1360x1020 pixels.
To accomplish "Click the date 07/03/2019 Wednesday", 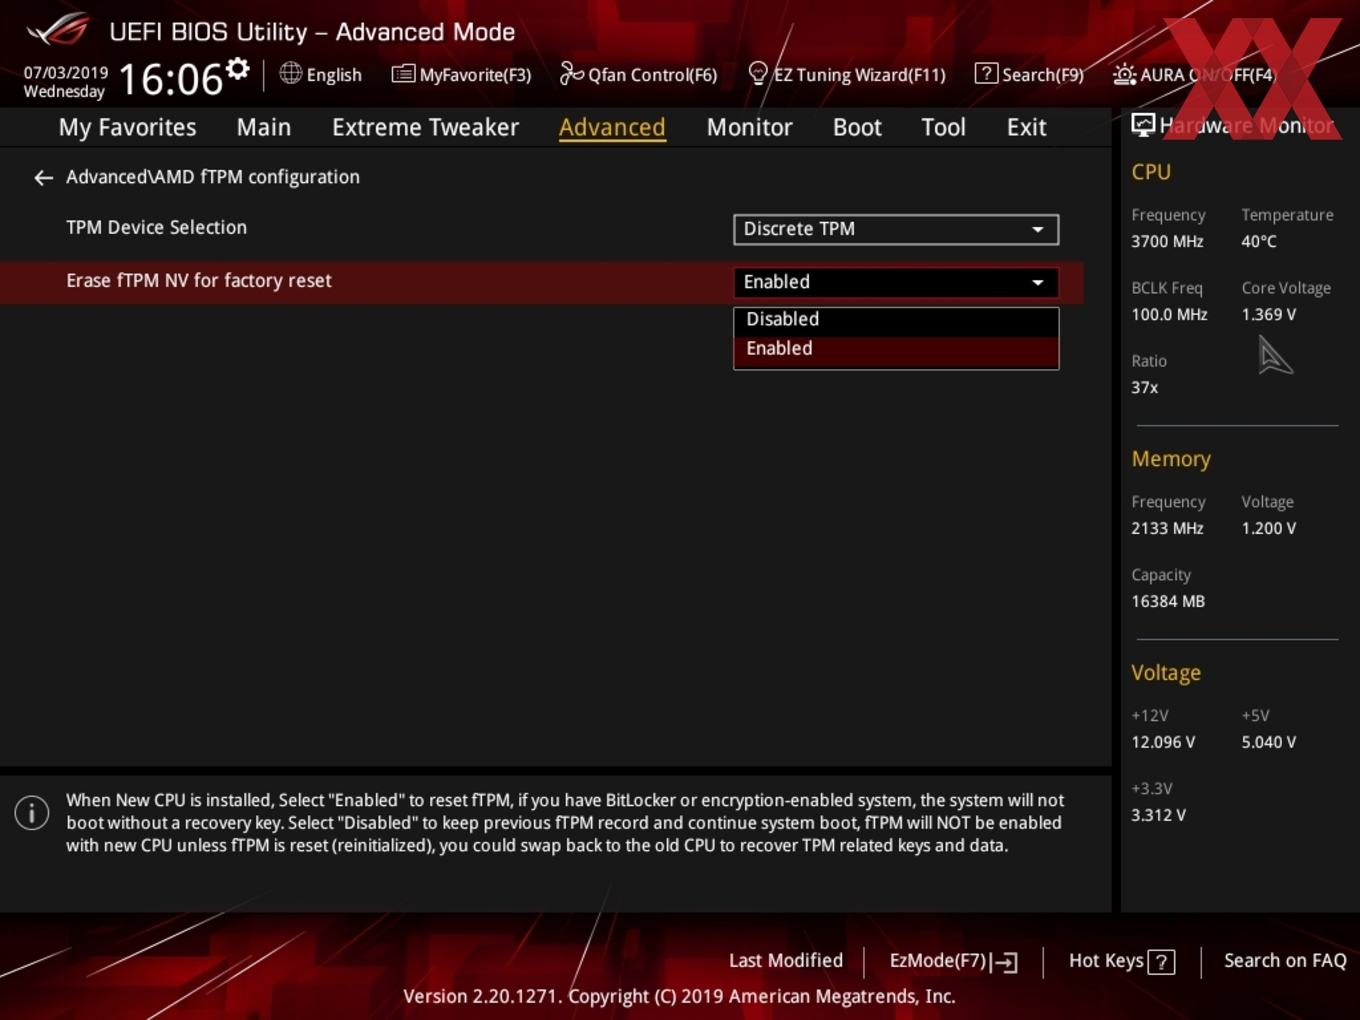I will [65, 82].
